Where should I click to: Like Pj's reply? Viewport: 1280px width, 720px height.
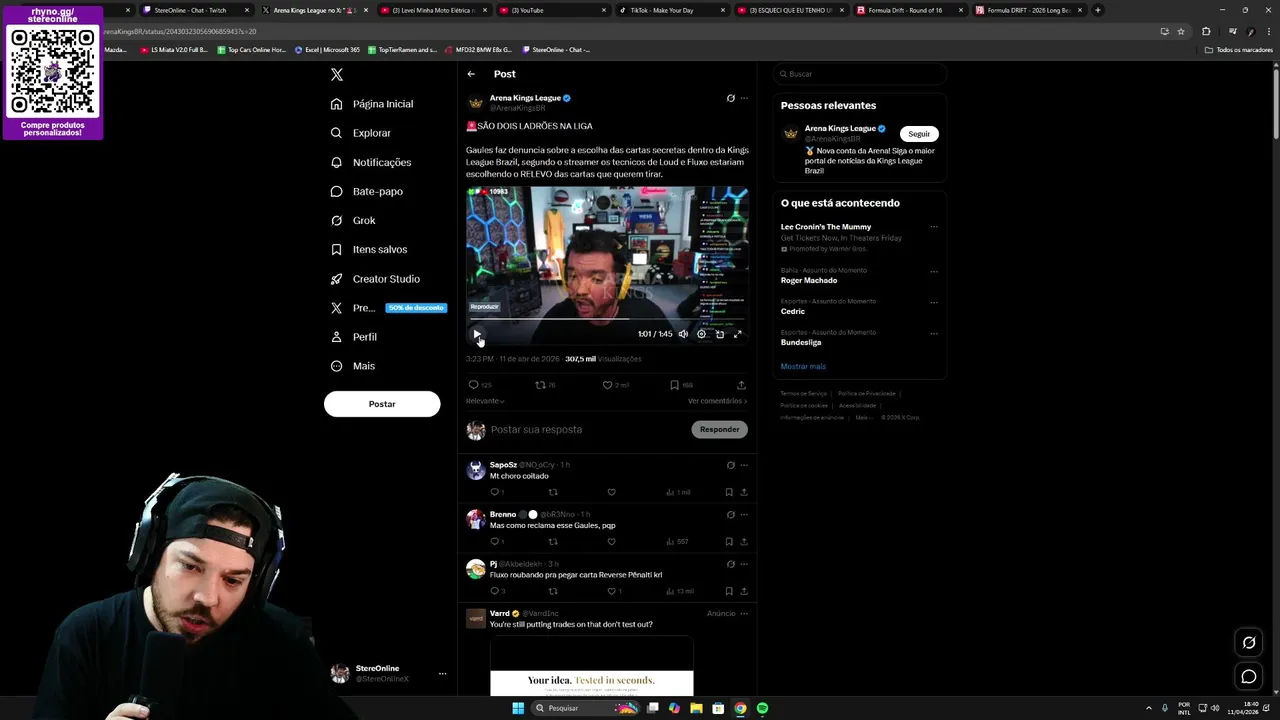pyautogui.click(x=613, y=591)
